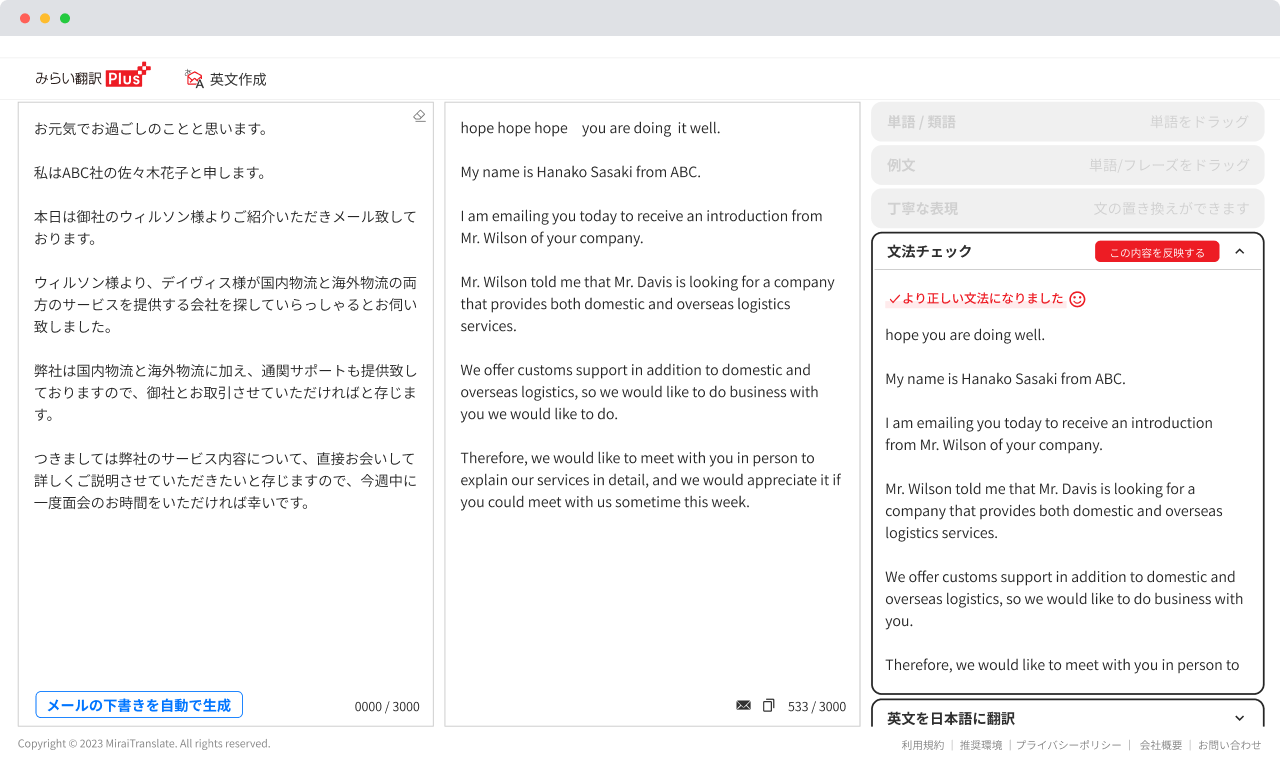The height and width of the screenshot is (766, 1280).
Task: Open 会社概要 footer link
Action: pos(1161,745)
